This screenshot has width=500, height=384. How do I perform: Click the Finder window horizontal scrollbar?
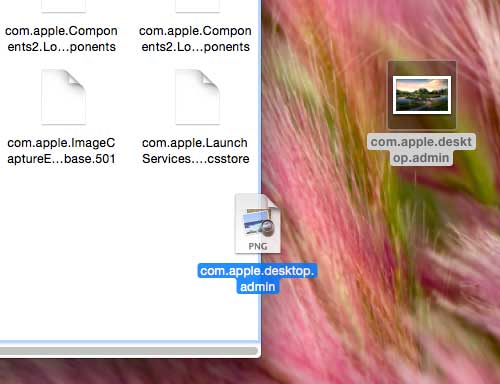(x=129, y=351)
